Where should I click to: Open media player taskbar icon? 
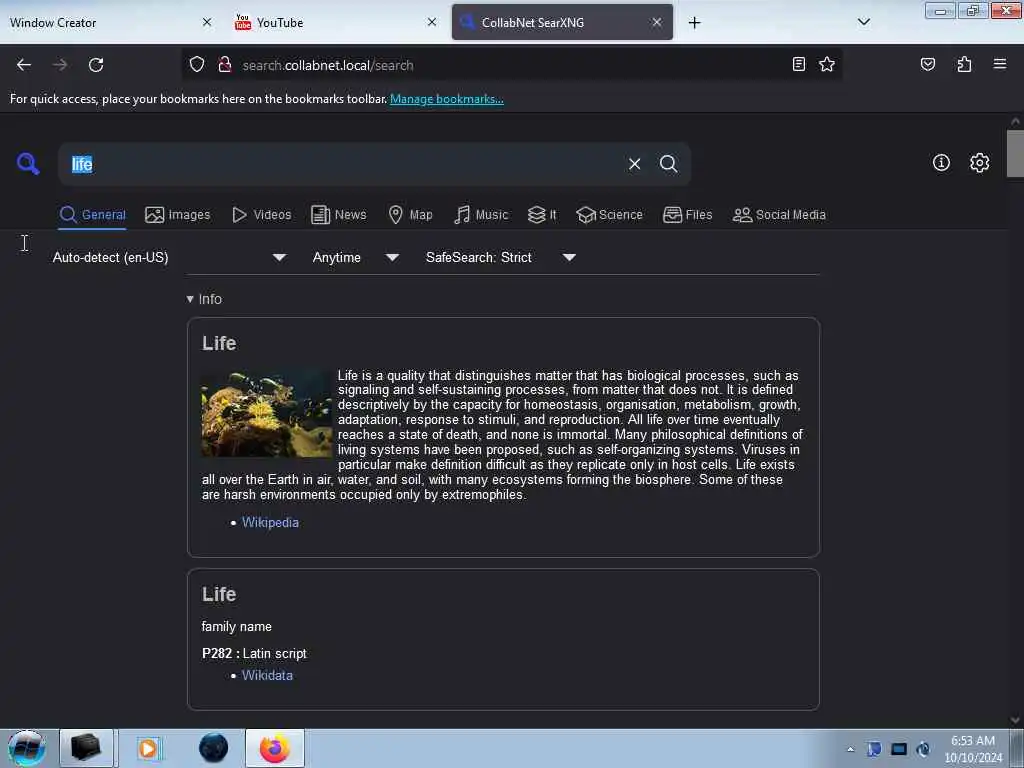150,748
